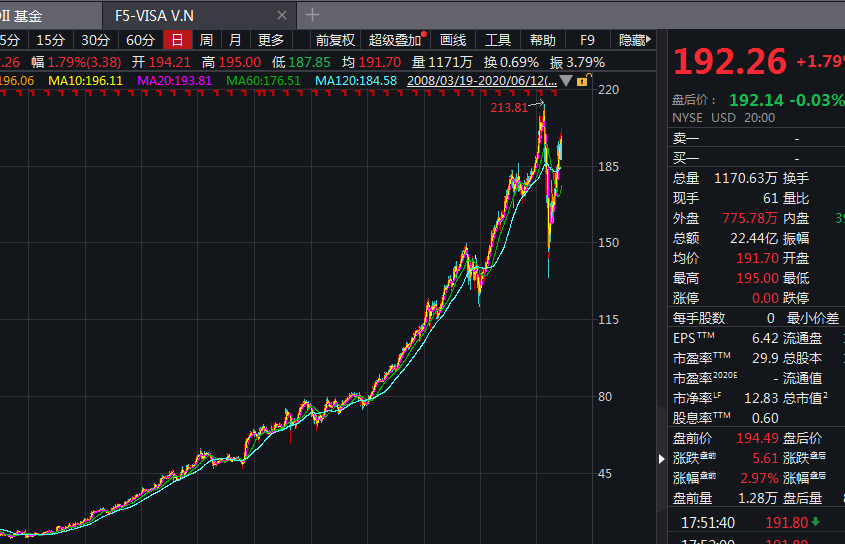This screenshot has width=845, height=544.
Task: Click the 17:51:40 trade tick row
Action: pyautogui.click(x=757, y=522)
